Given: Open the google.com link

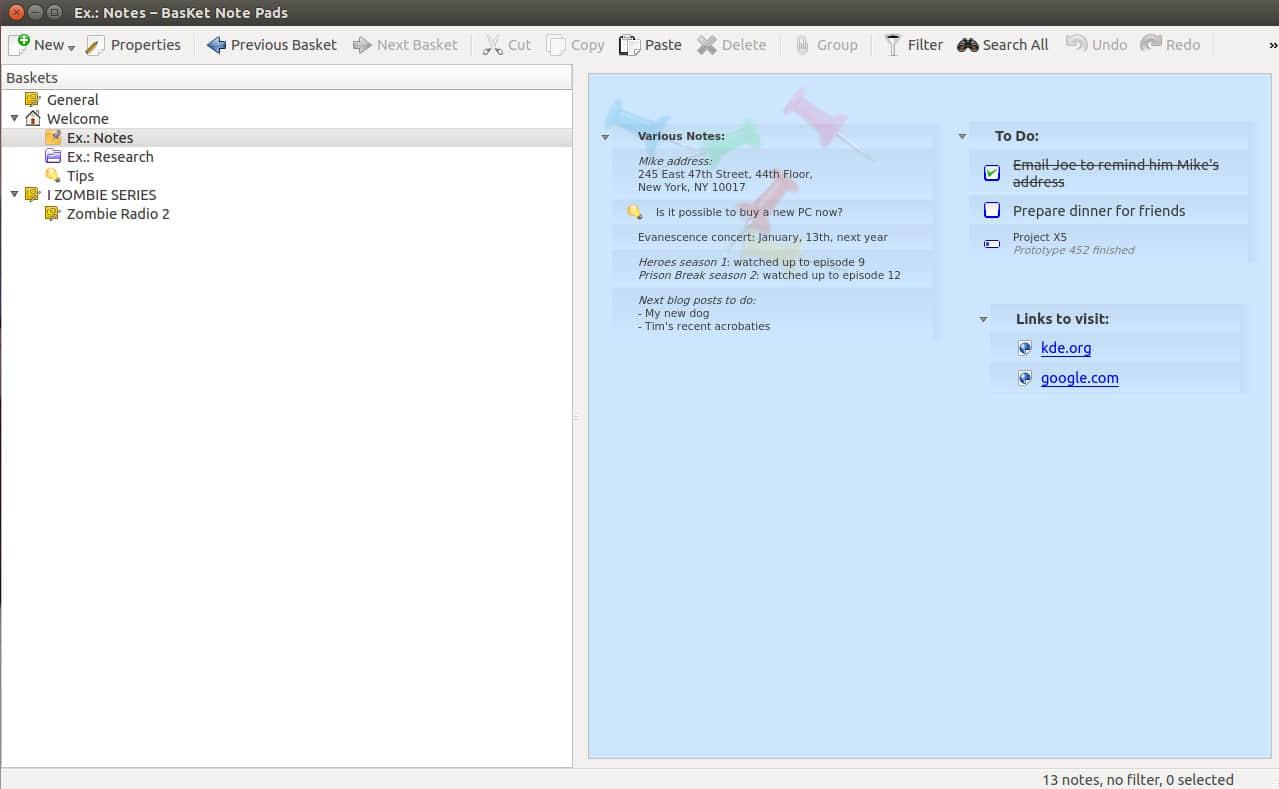Looking at the screenshot, I should pyautogui.click(x=1079, y=378).
